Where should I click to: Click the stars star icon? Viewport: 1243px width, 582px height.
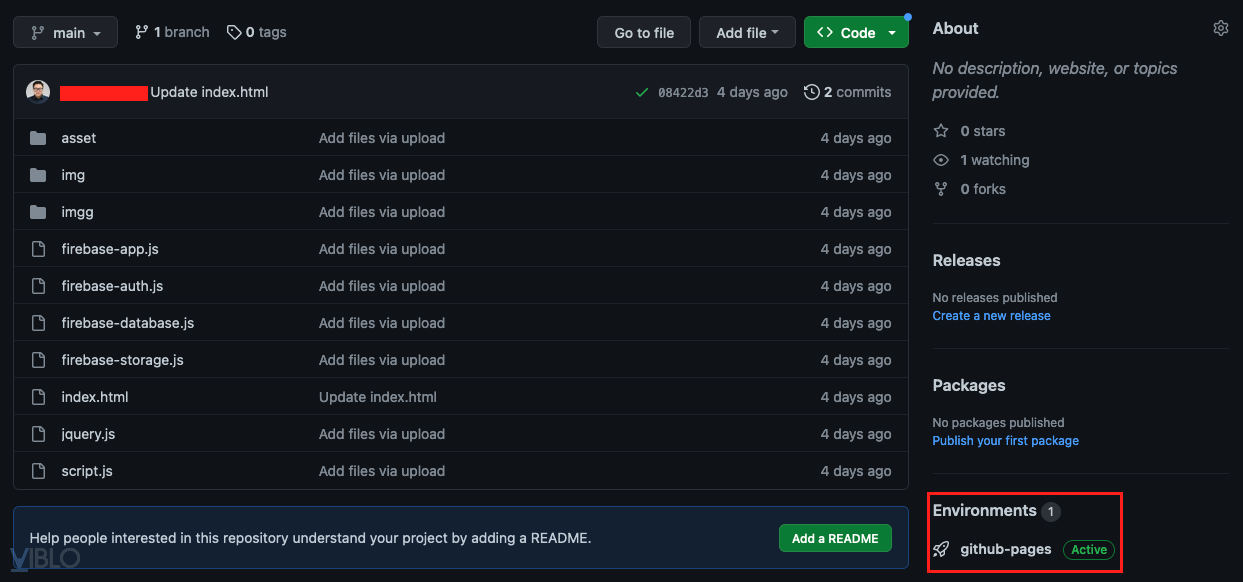941,131
